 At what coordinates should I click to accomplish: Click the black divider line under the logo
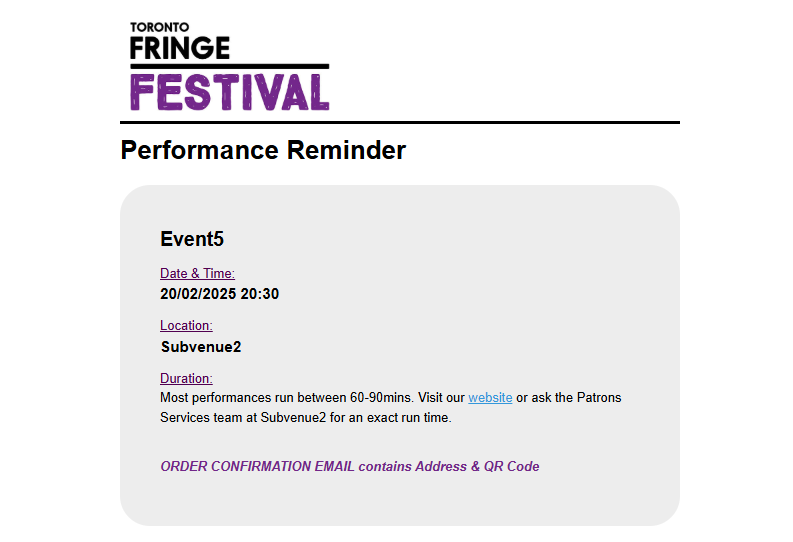click(x=400, y=122)
